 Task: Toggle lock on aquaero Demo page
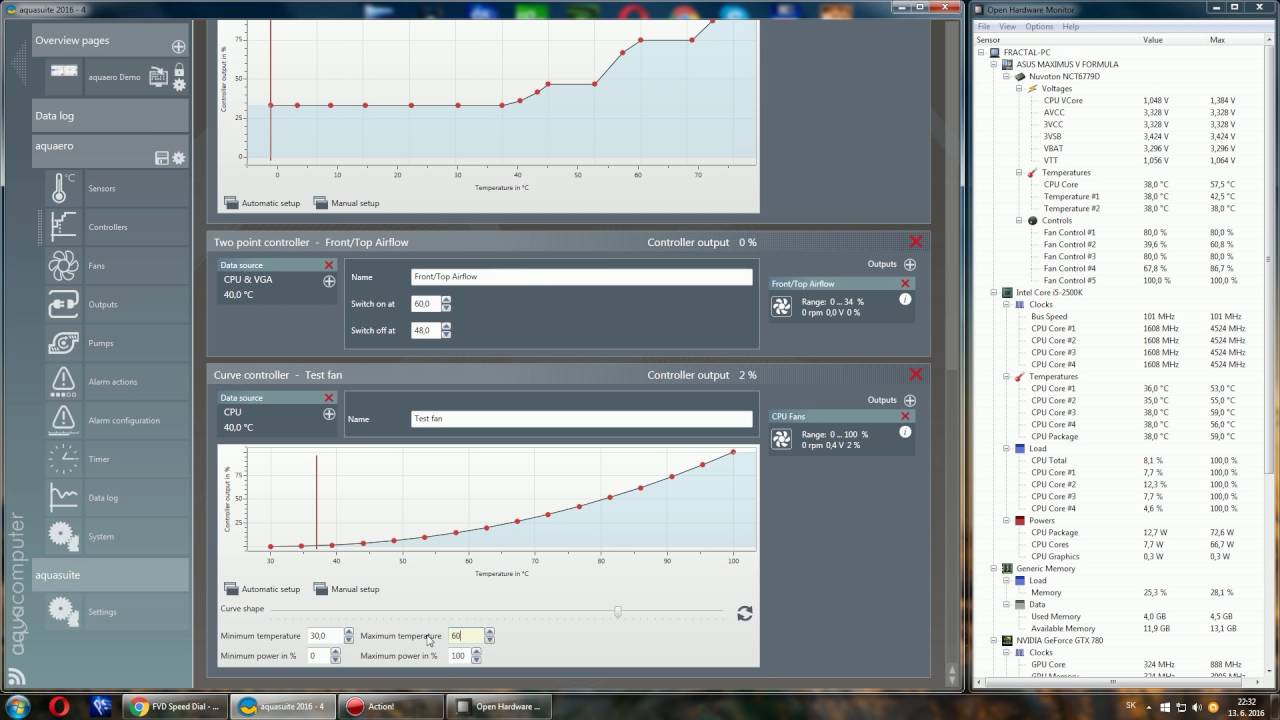pyautogui.click(x=179, y=71)
